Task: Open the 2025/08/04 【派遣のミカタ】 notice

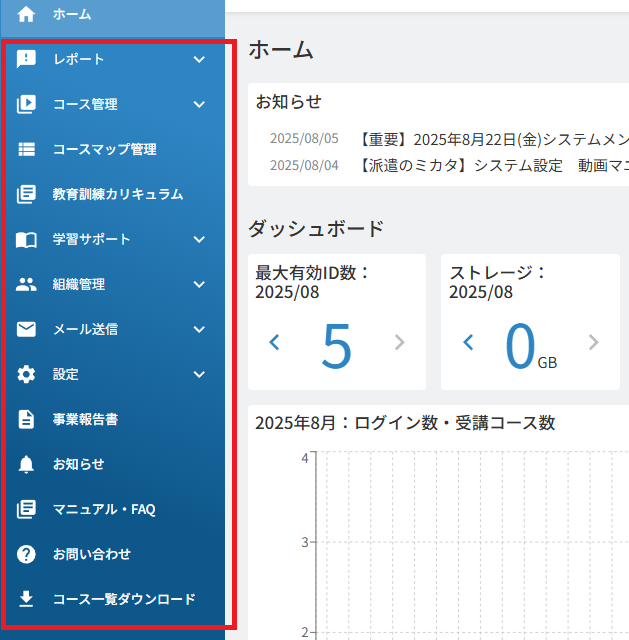Action: [x=494, y=166]
